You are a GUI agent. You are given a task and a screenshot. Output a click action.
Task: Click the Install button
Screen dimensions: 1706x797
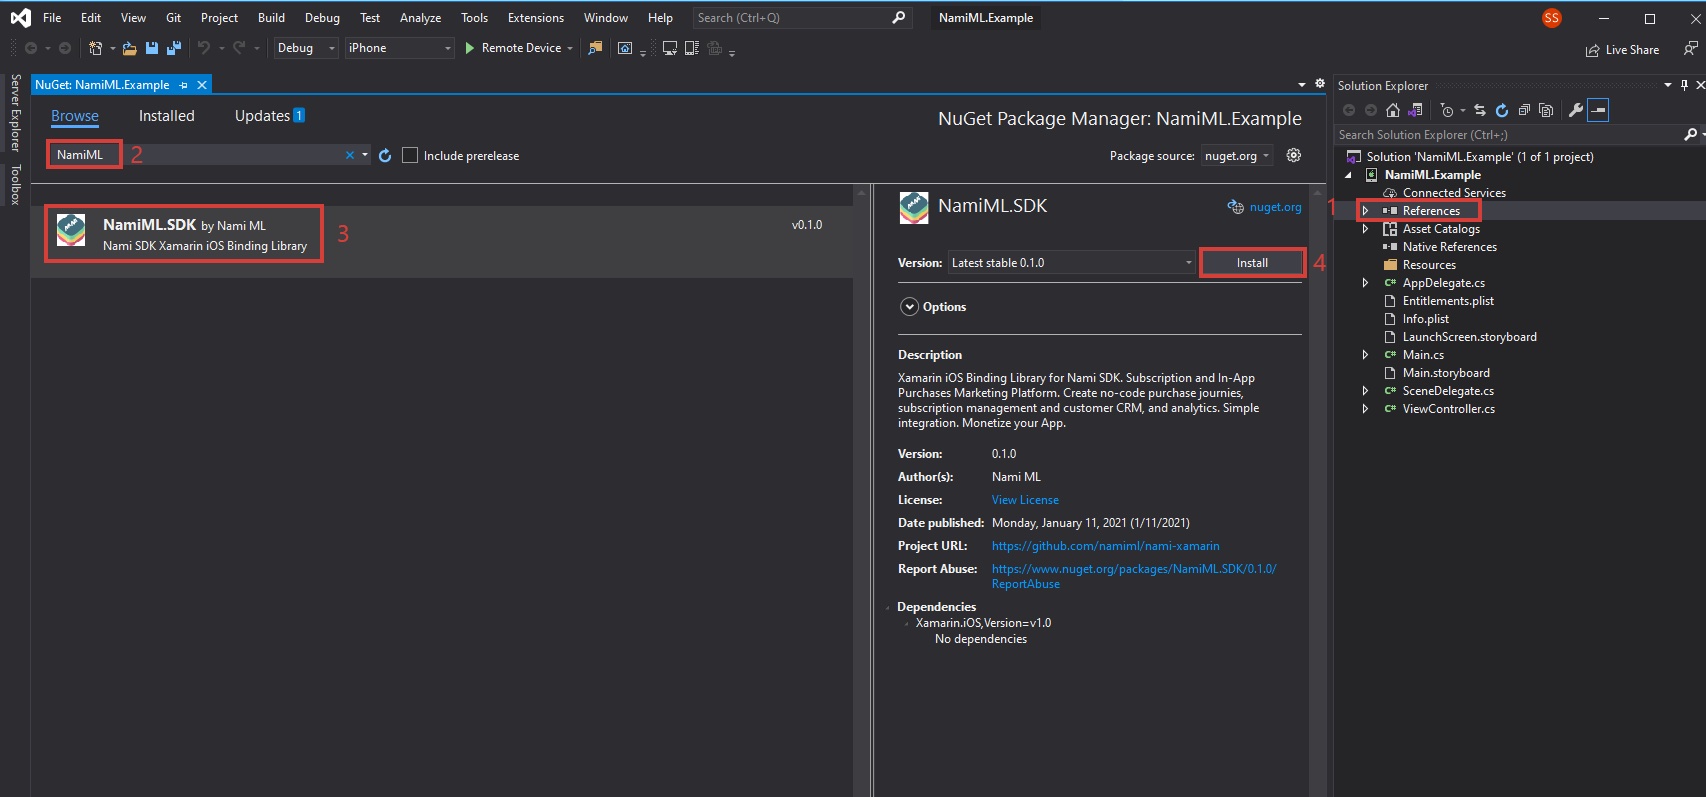(1252, 263)
